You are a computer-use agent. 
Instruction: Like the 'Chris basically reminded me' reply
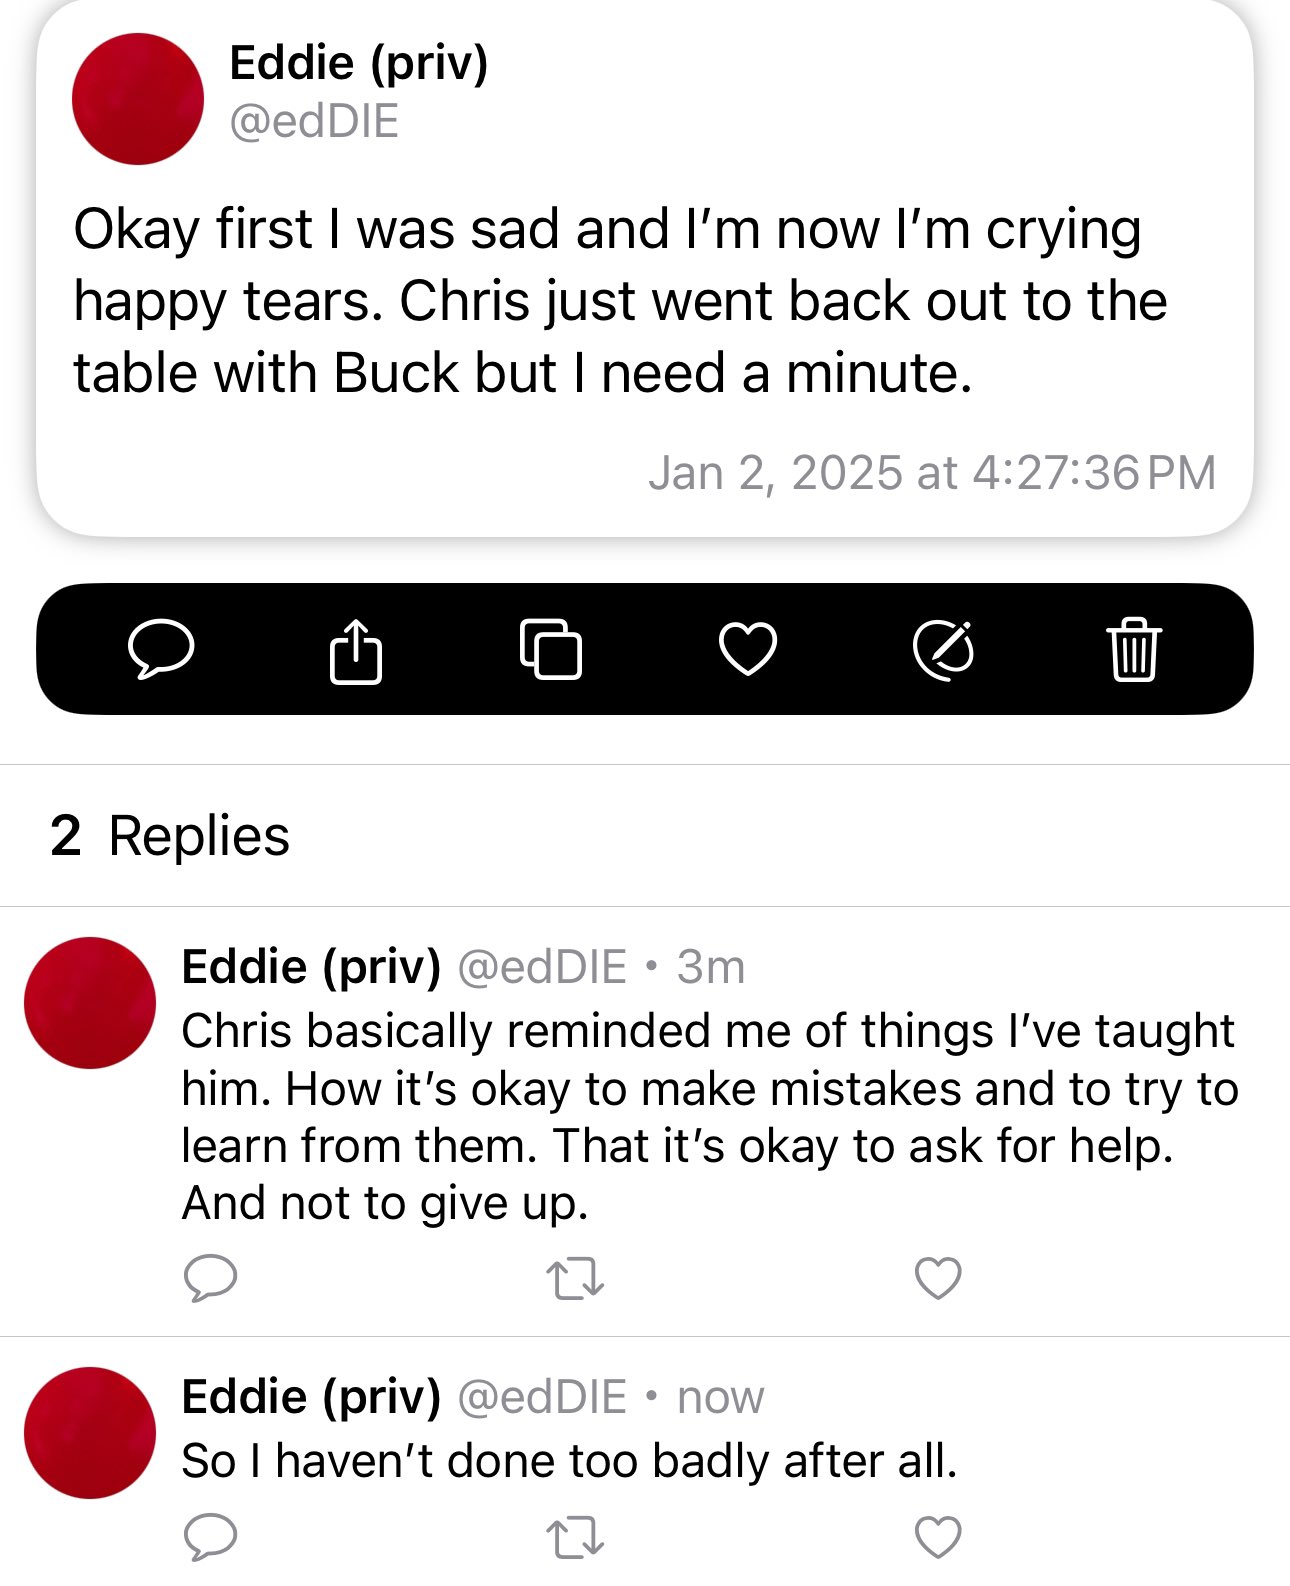coord(938,1278)
